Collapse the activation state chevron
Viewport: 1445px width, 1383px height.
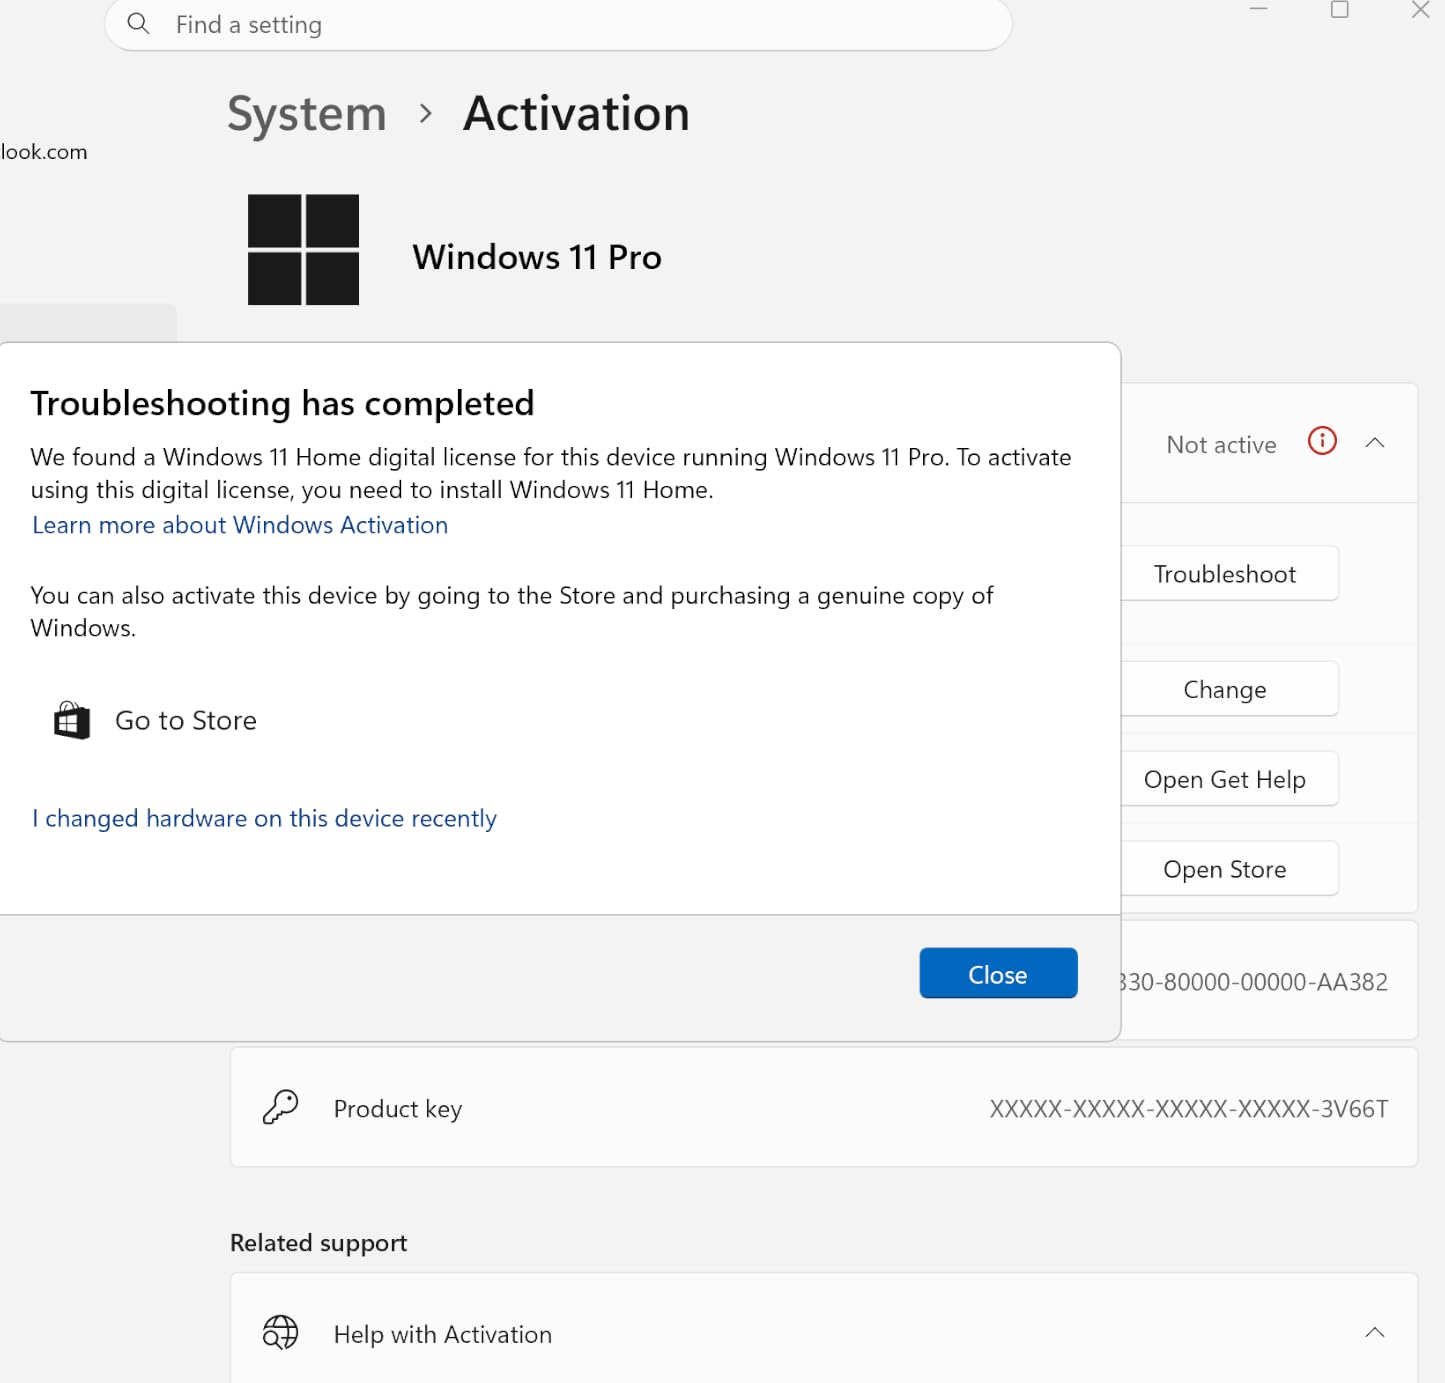click(x=1375, y=442)
